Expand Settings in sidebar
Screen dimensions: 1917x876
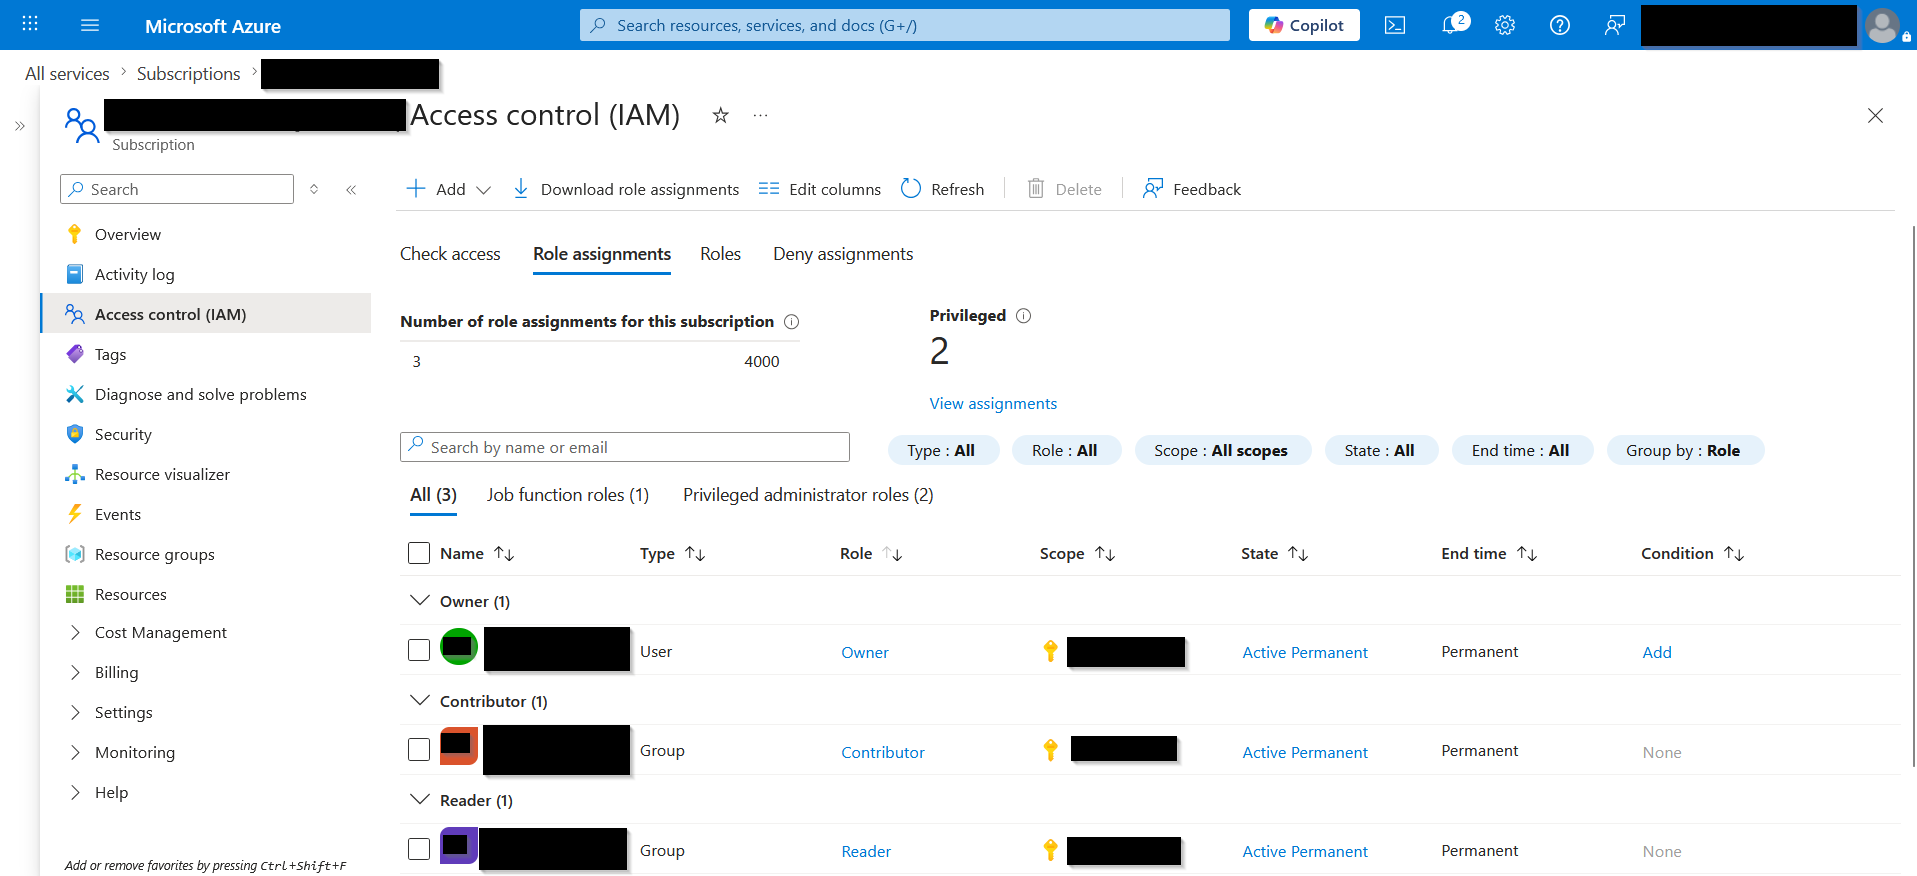[x=75, y=712]
